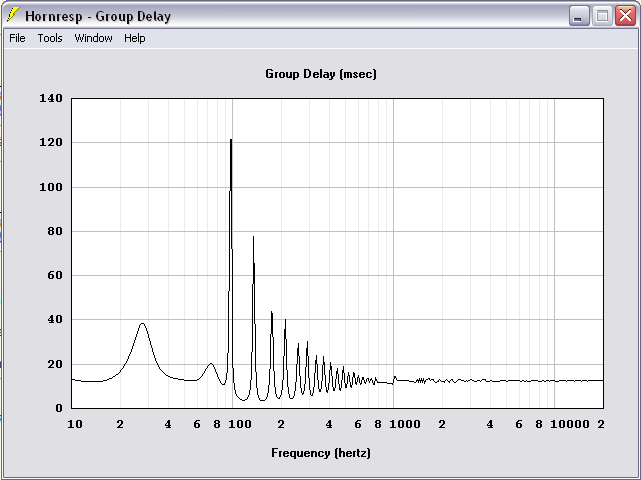Open the Tools menu
Image resolution: width=641 pixels, height=480 pixels.
click(x=50, y=38)
